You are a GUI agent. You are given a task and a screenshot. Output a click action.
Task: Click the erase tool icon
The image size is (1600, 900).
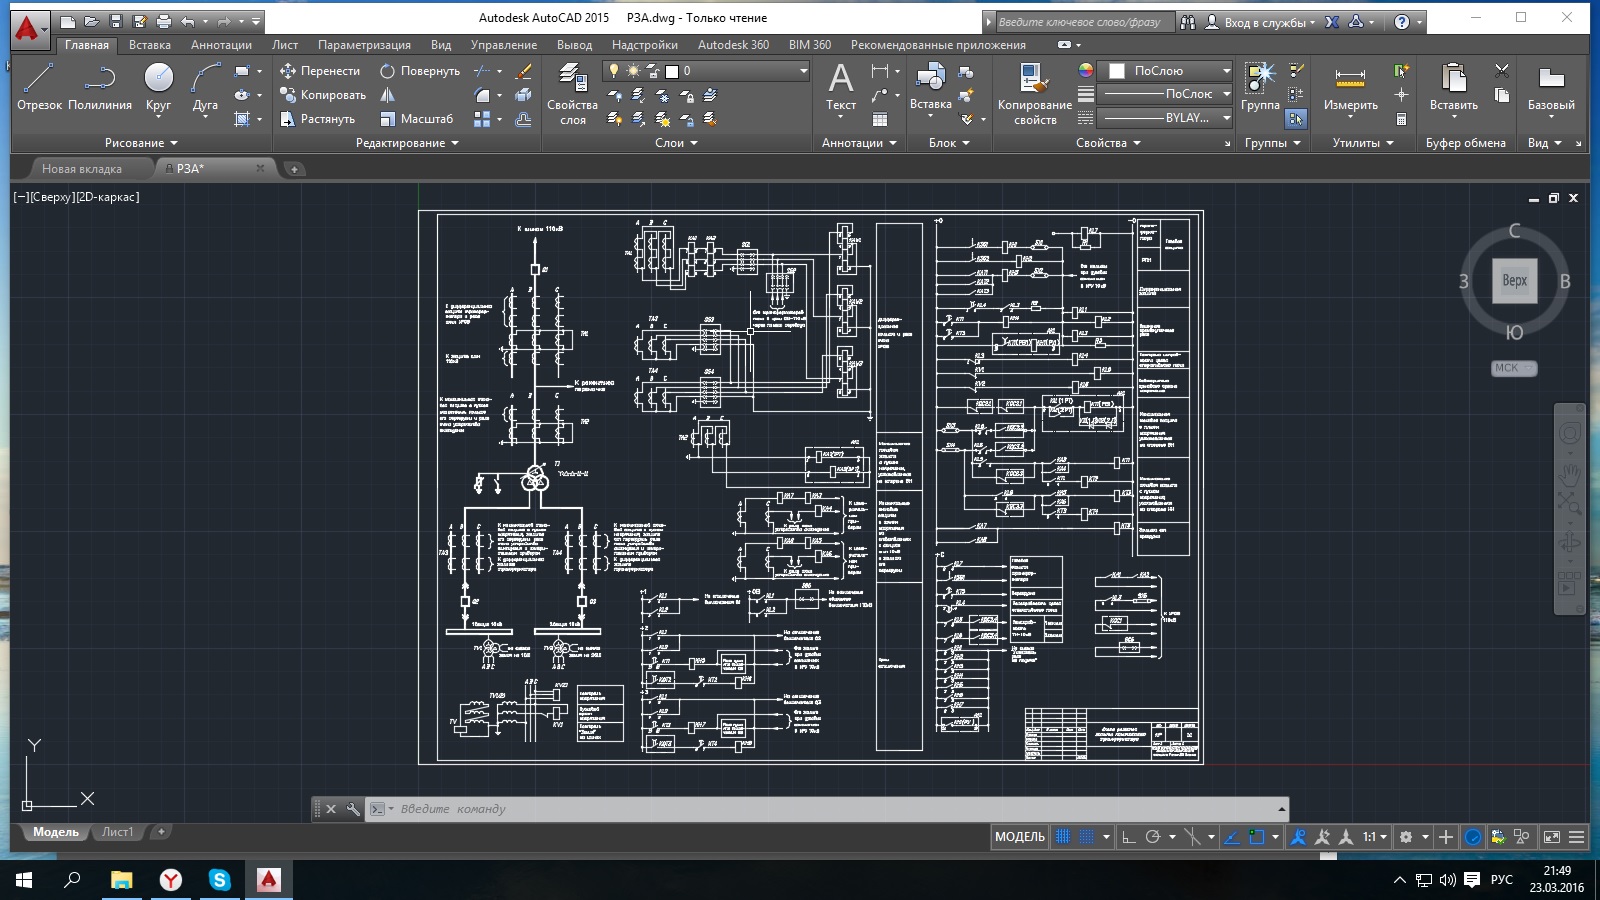point(523,71)
